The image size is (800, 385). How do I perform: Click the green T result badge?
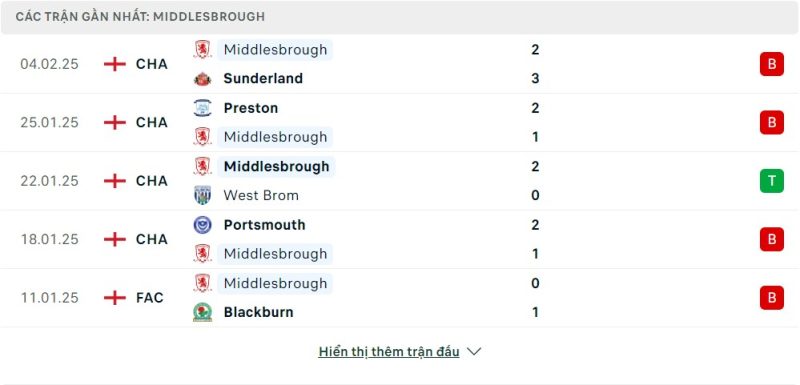771,181
